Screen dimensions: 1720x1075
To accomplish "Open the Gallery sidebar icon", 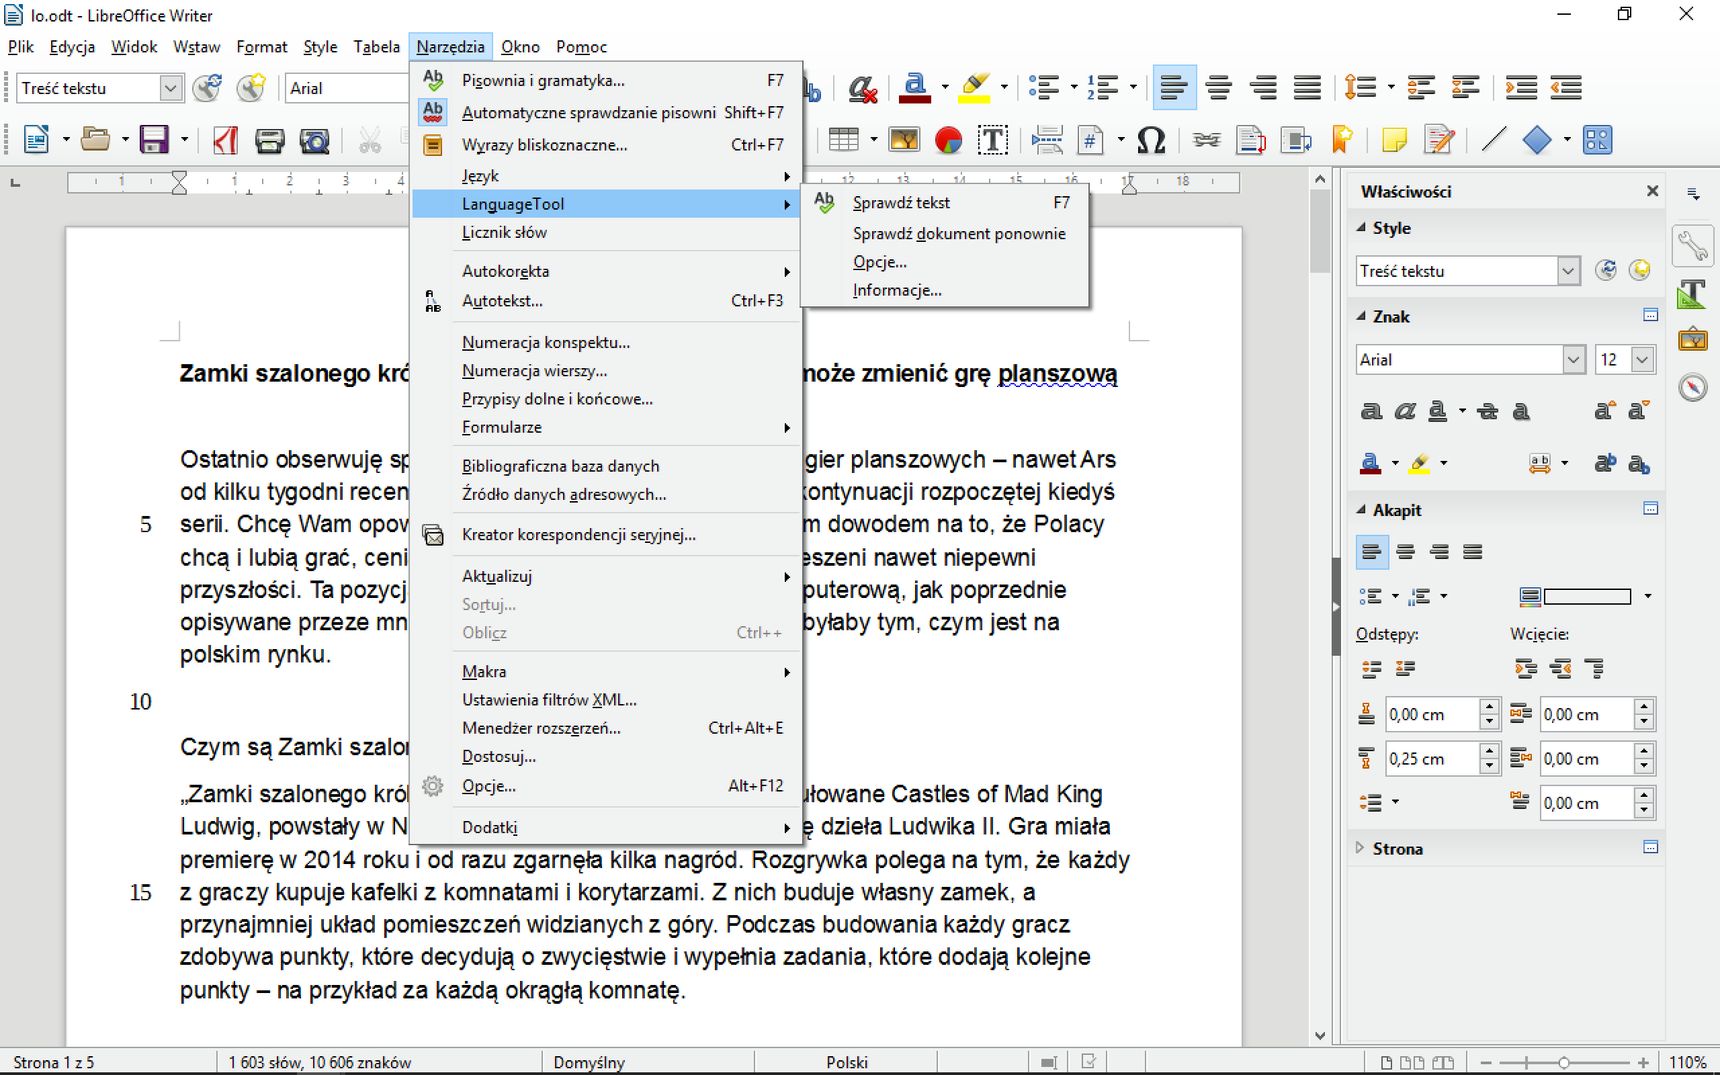I will 1692,339.
